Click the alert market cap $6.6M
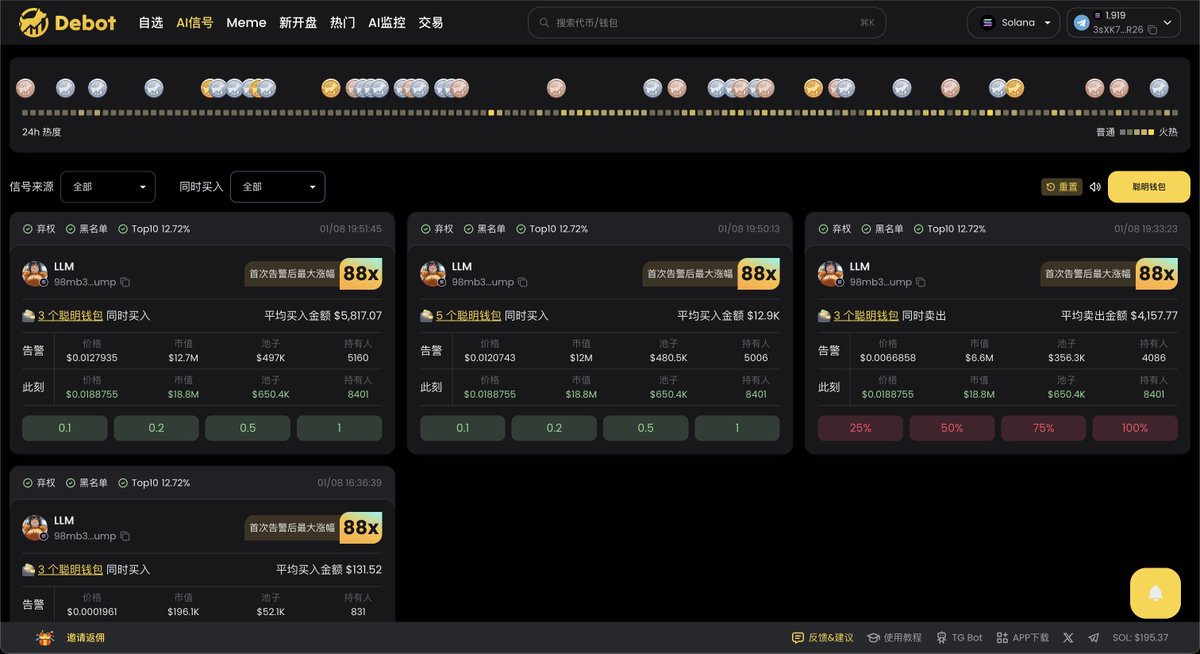The image size is (1200, 654). coord(979,357)
